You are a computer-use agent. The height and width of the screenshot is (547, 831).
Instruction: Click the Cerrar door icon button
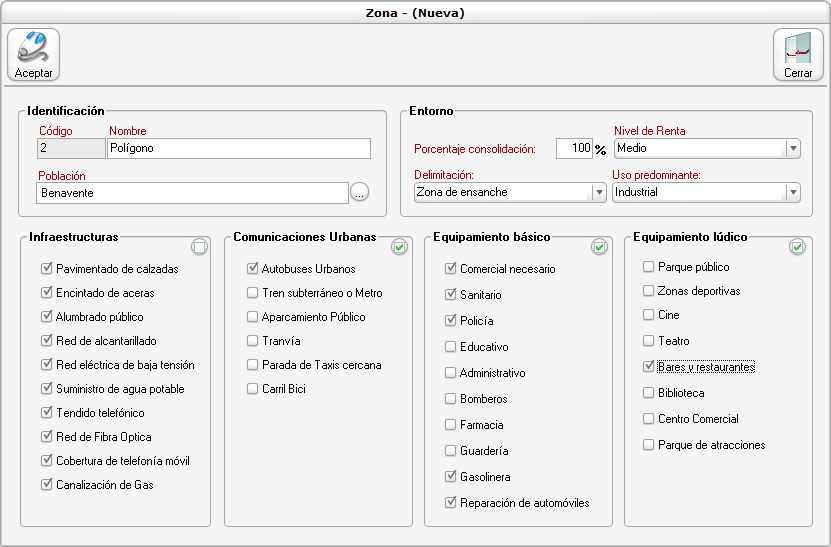[797, 54]
